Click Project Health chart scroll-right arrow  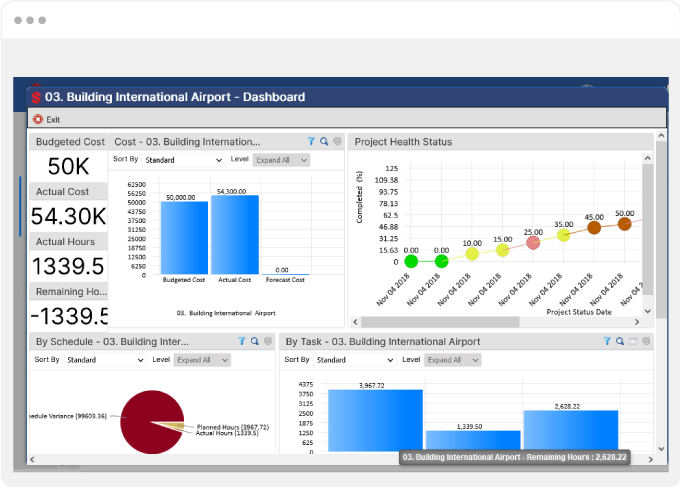[637, 322]
